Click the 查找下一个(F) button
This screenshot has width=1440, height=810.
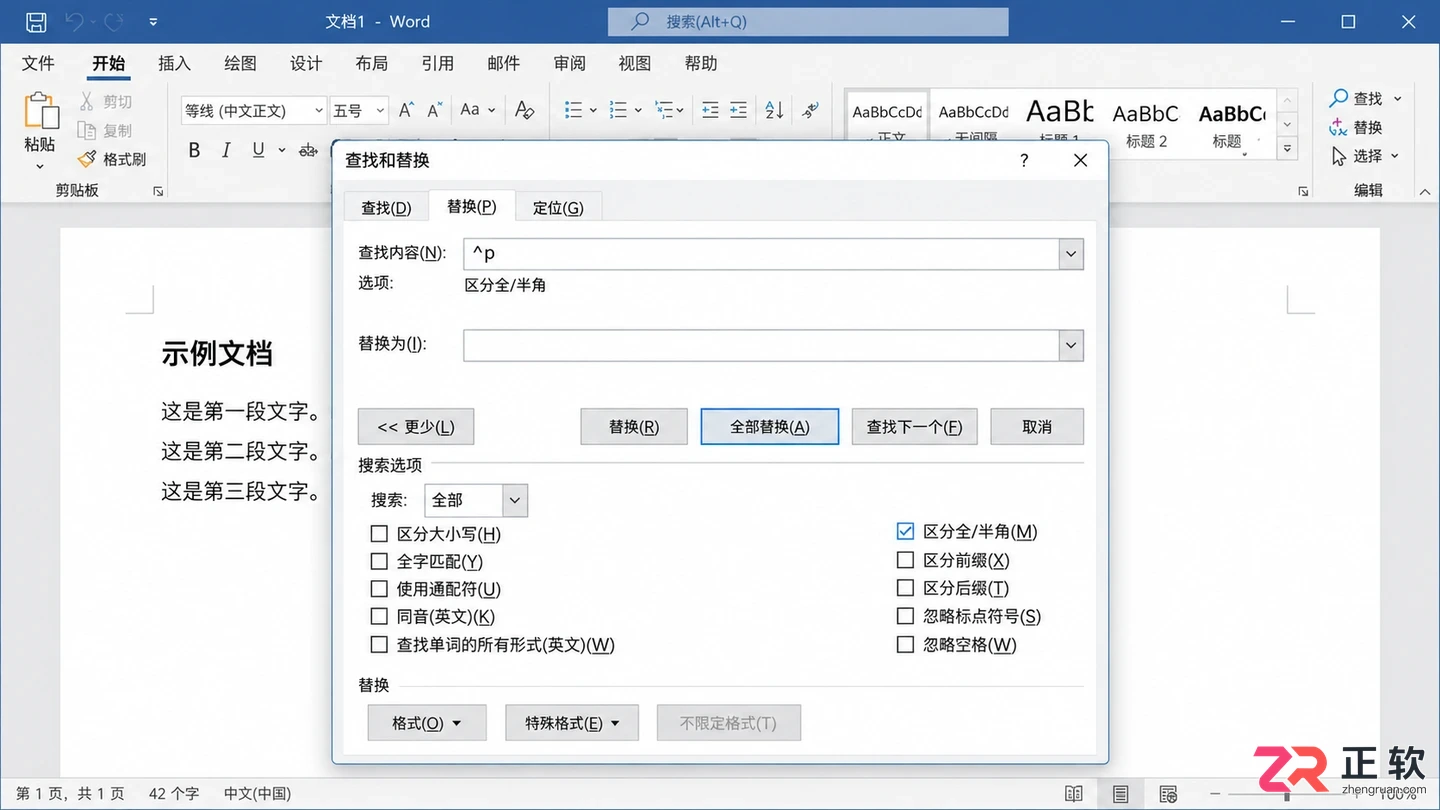pyautogui.click(x=914, y=427)
